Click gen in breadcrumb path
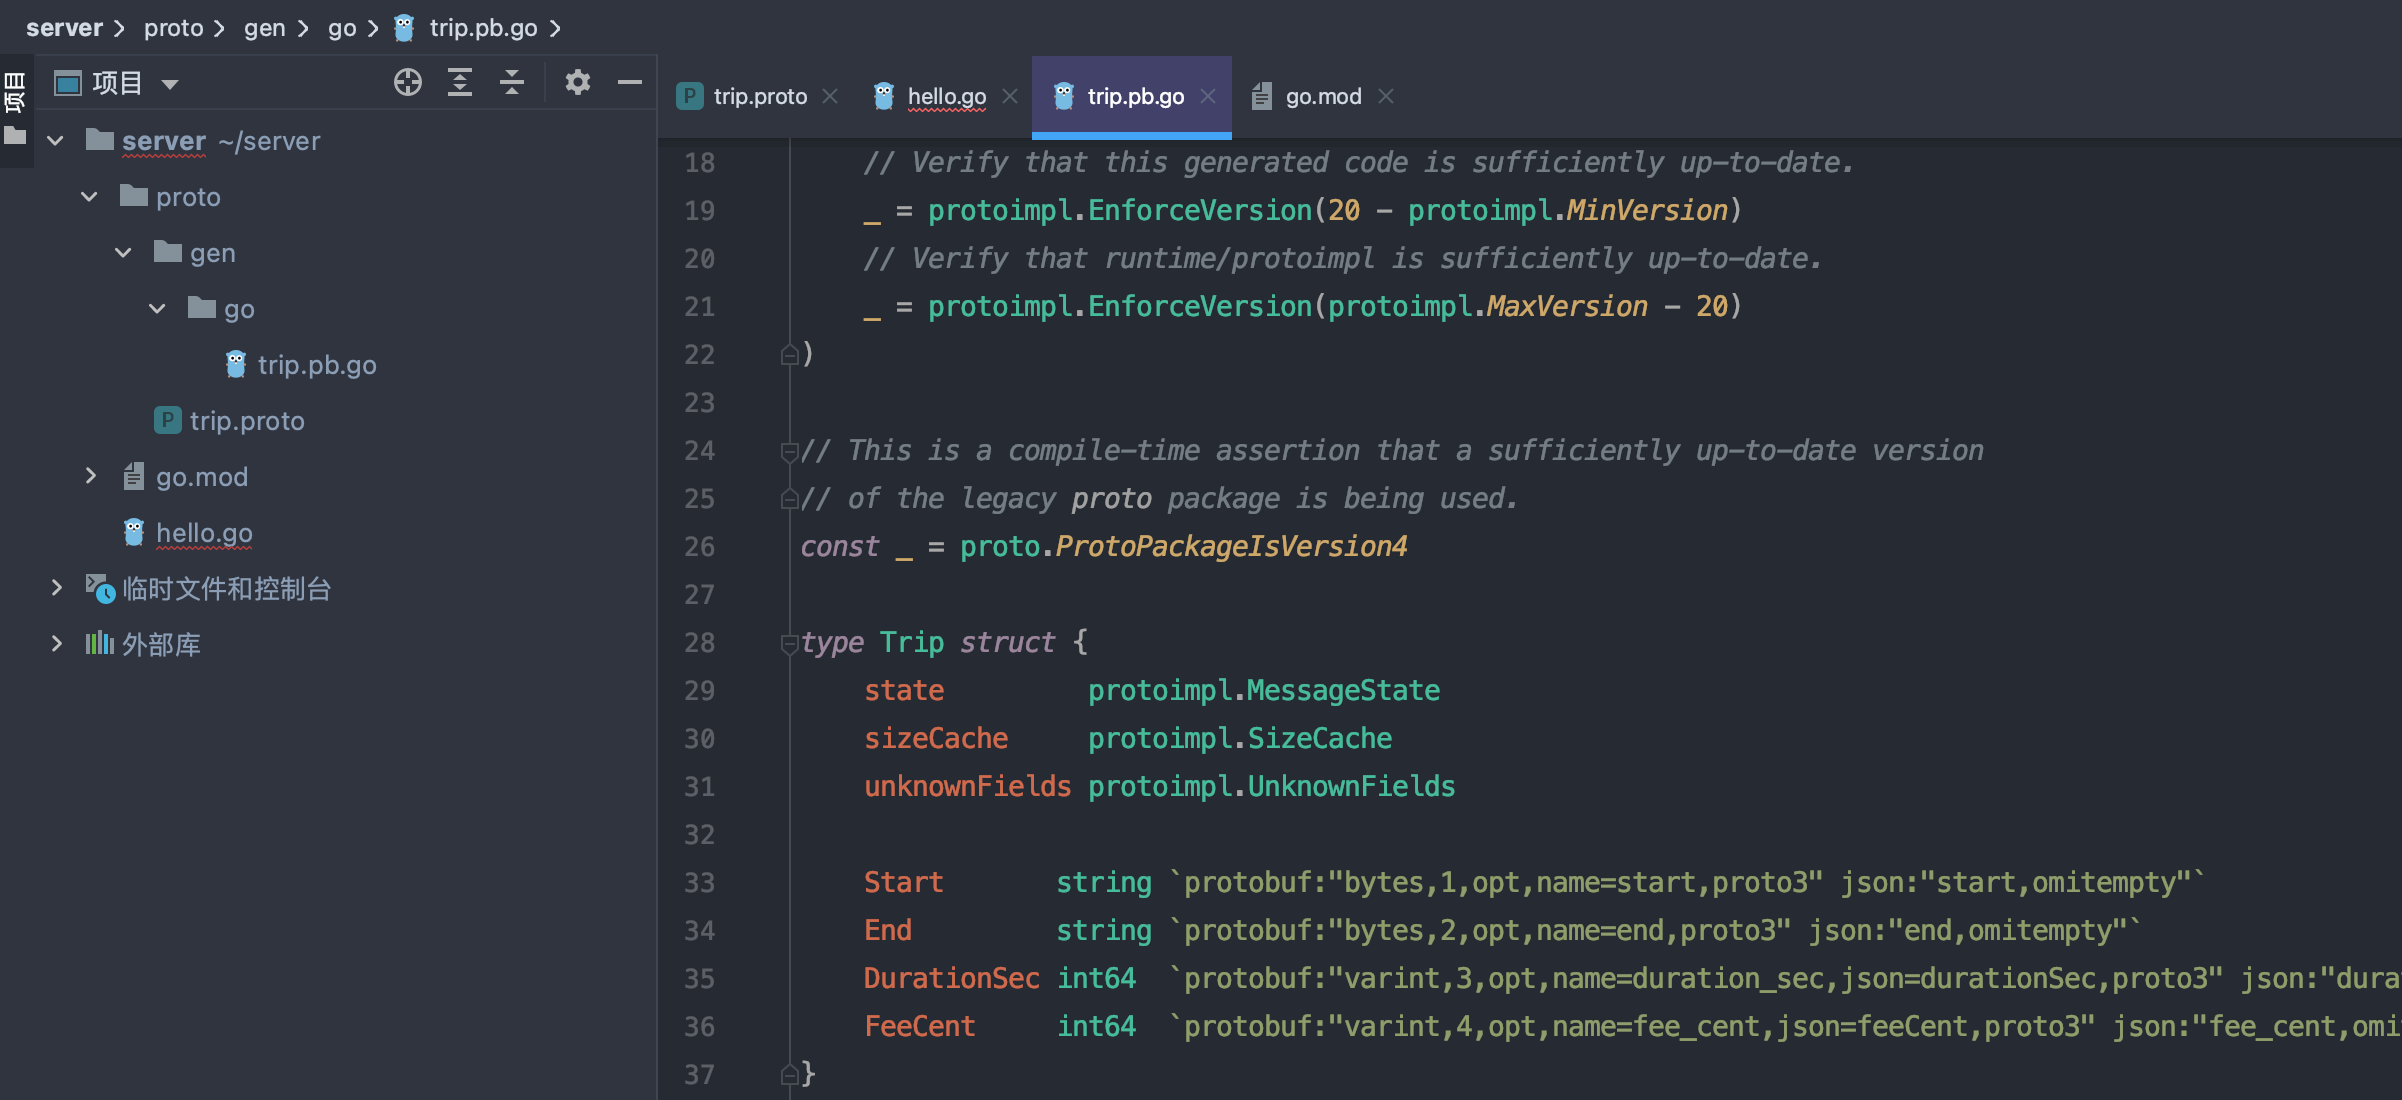2402x1100 pixels. point(265,28)
